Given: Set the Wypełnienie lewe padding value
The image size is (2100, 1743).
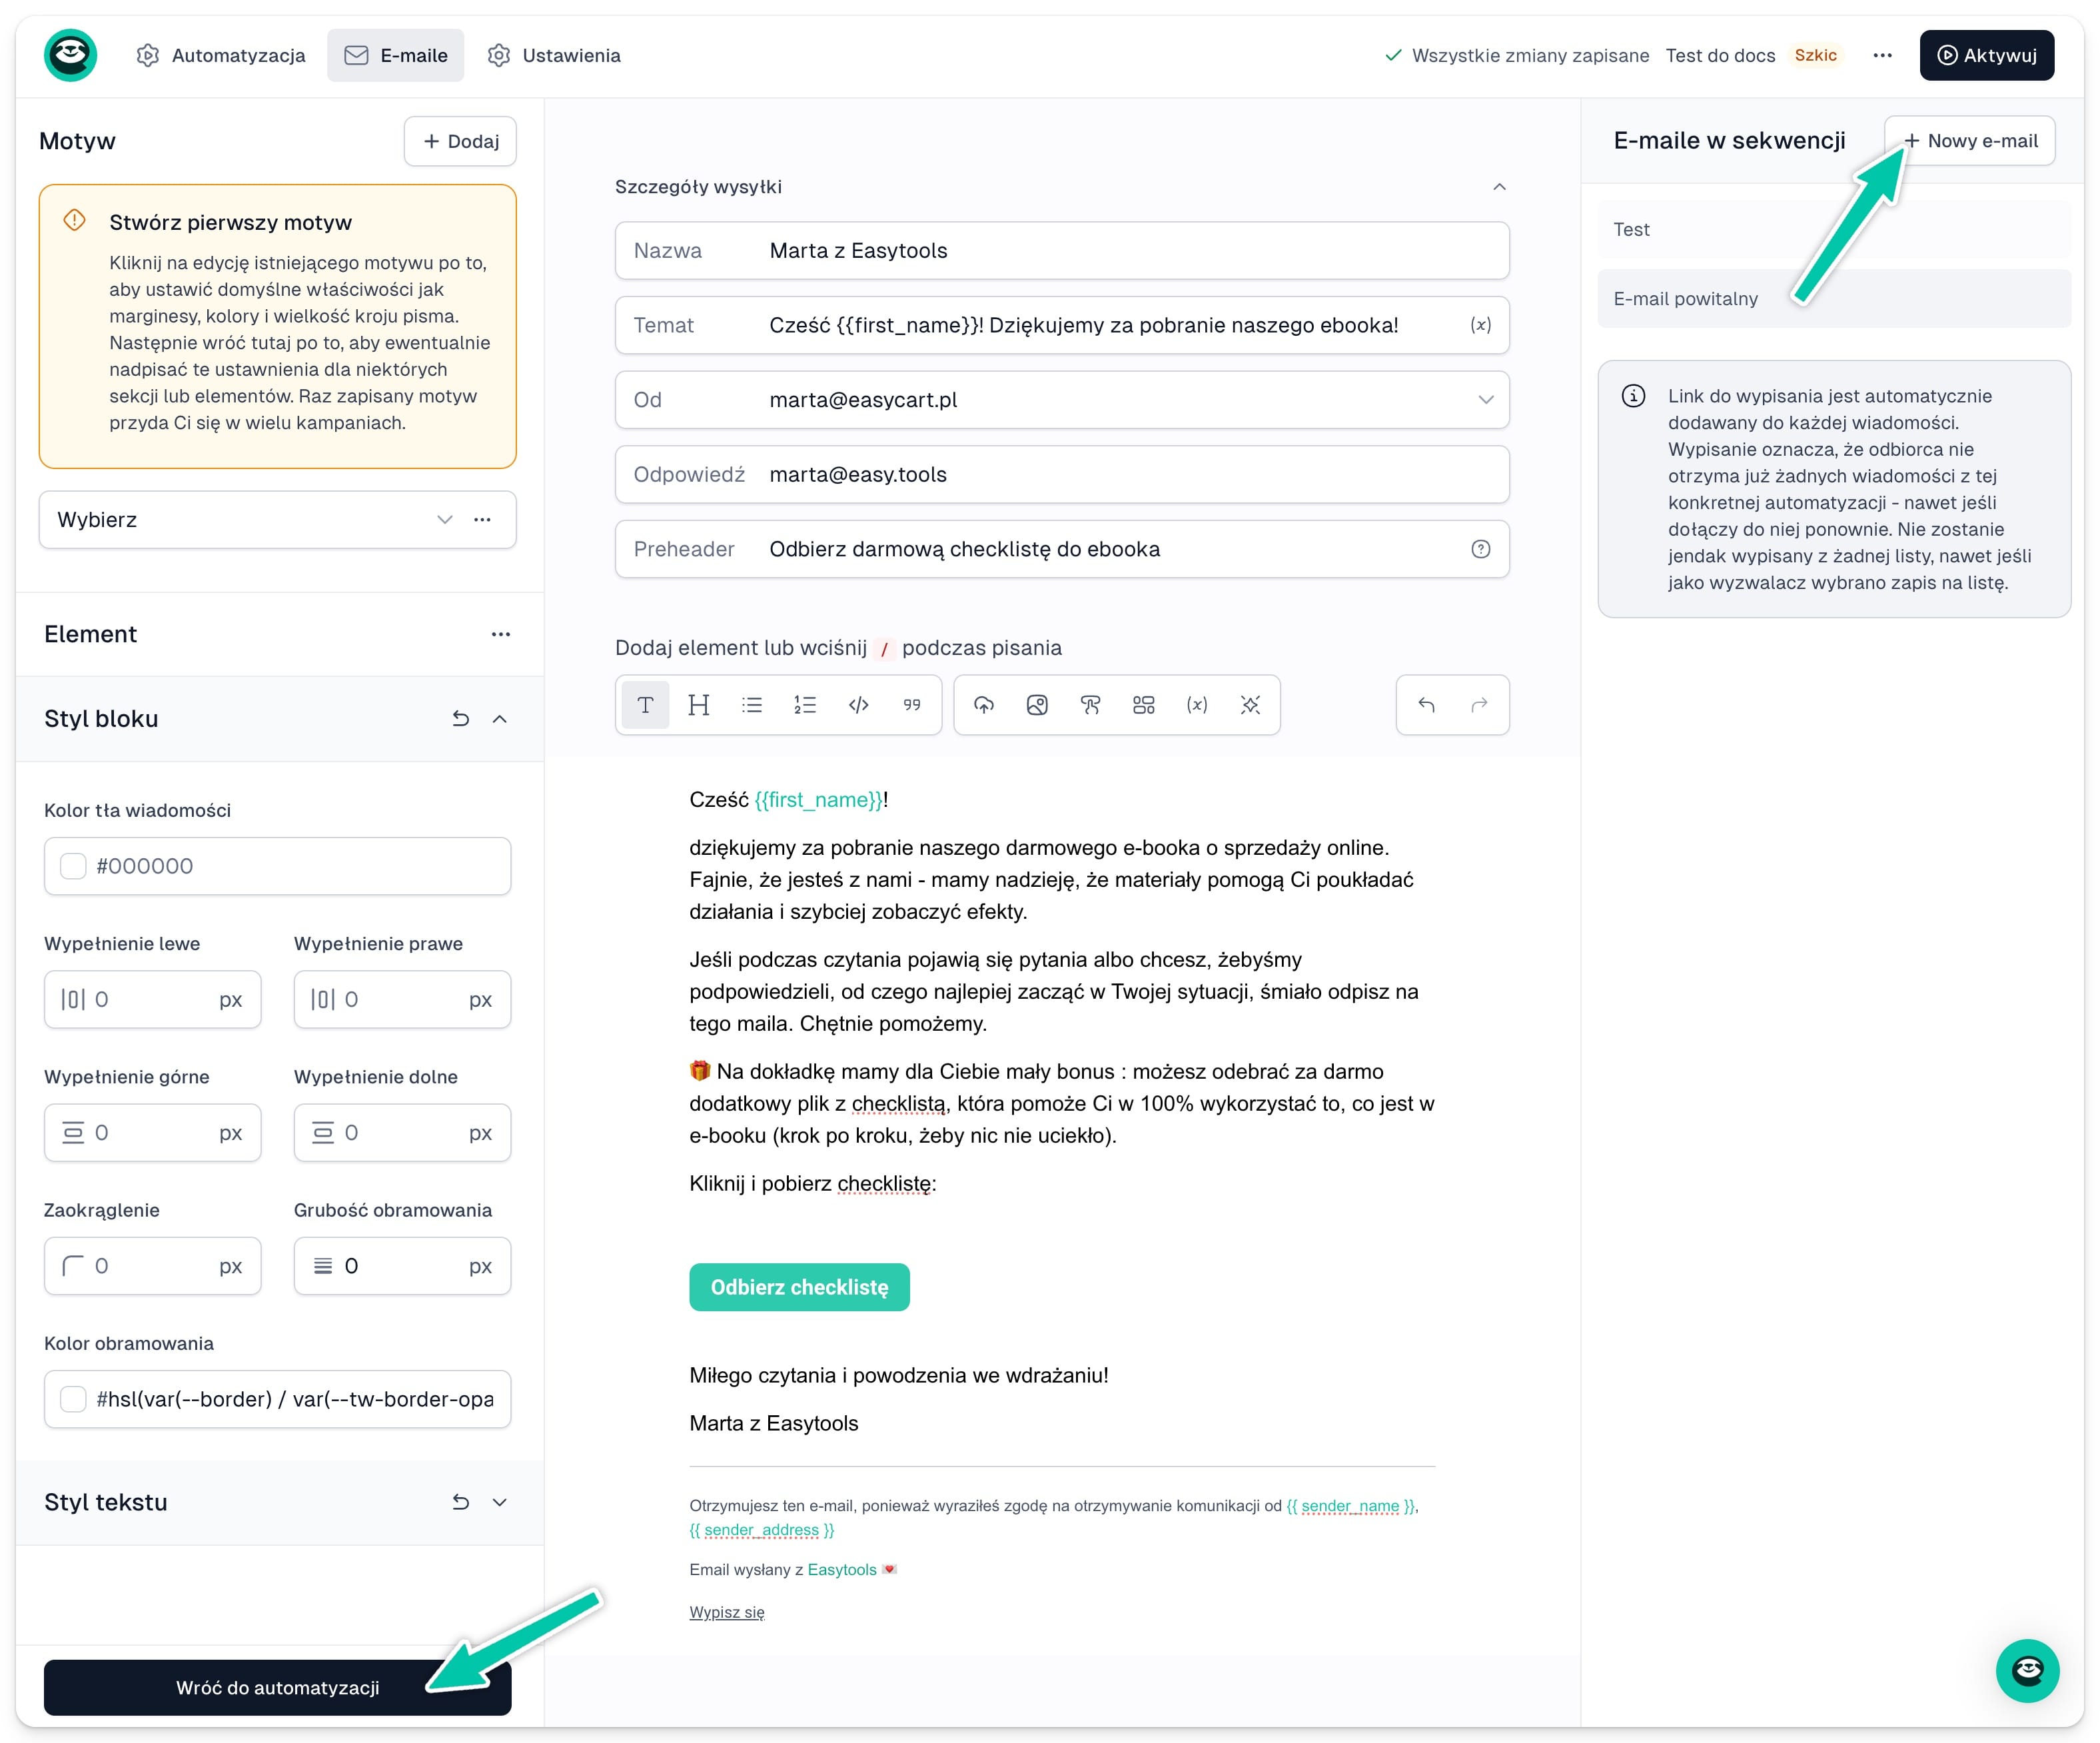Looking at the screenshot, I should [152, 999].
